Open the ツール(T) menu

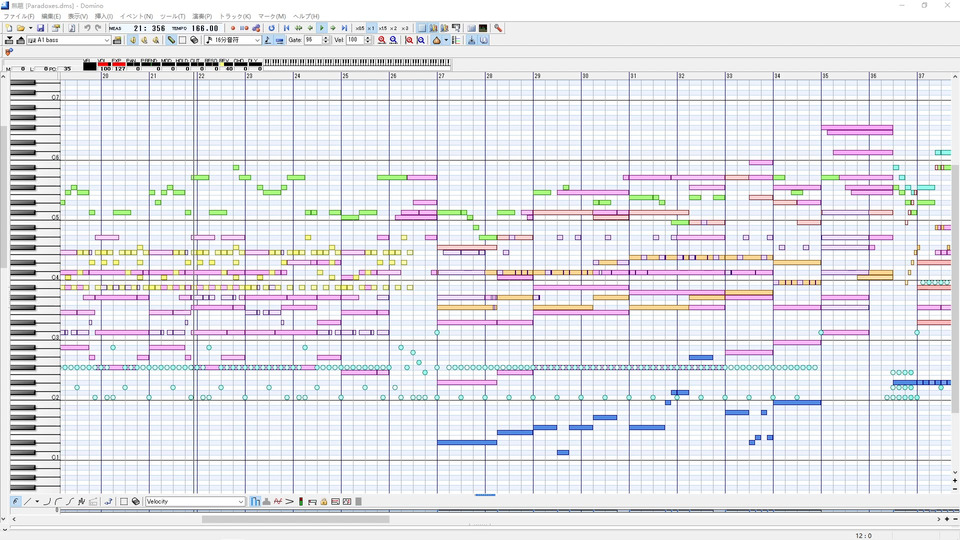coord(172,17)
